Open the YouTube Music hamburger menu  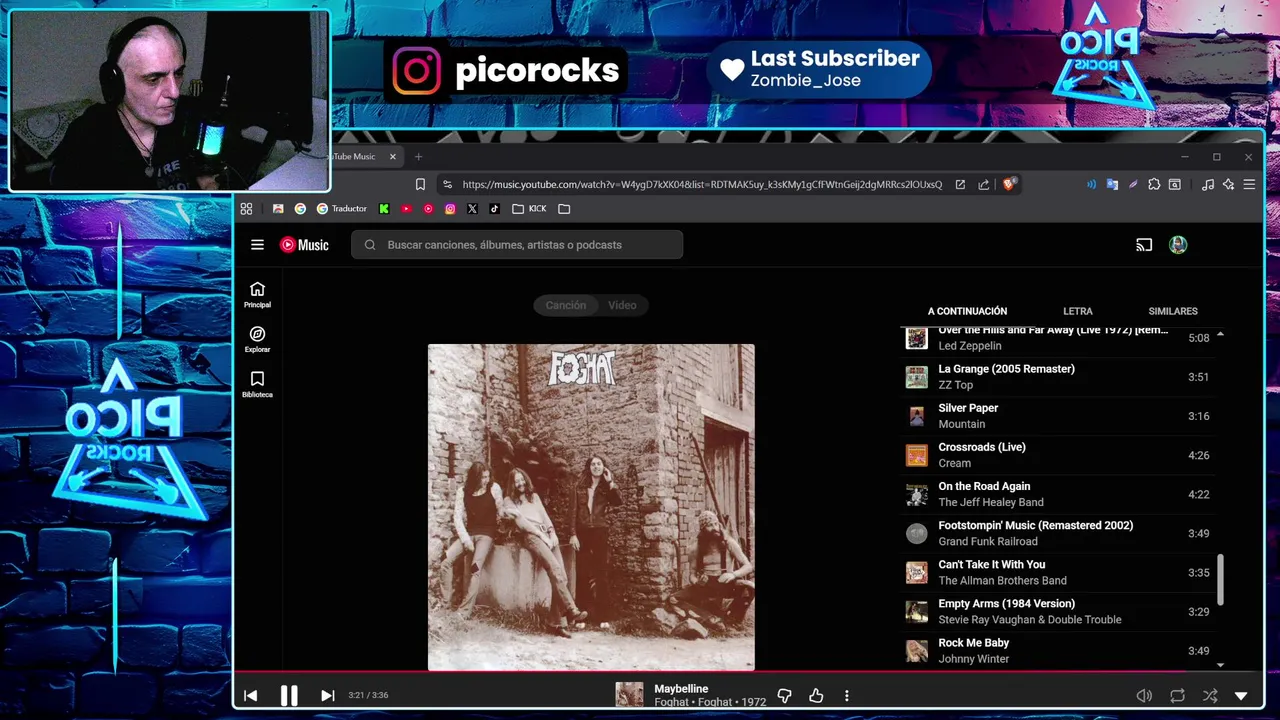(257, 245)
